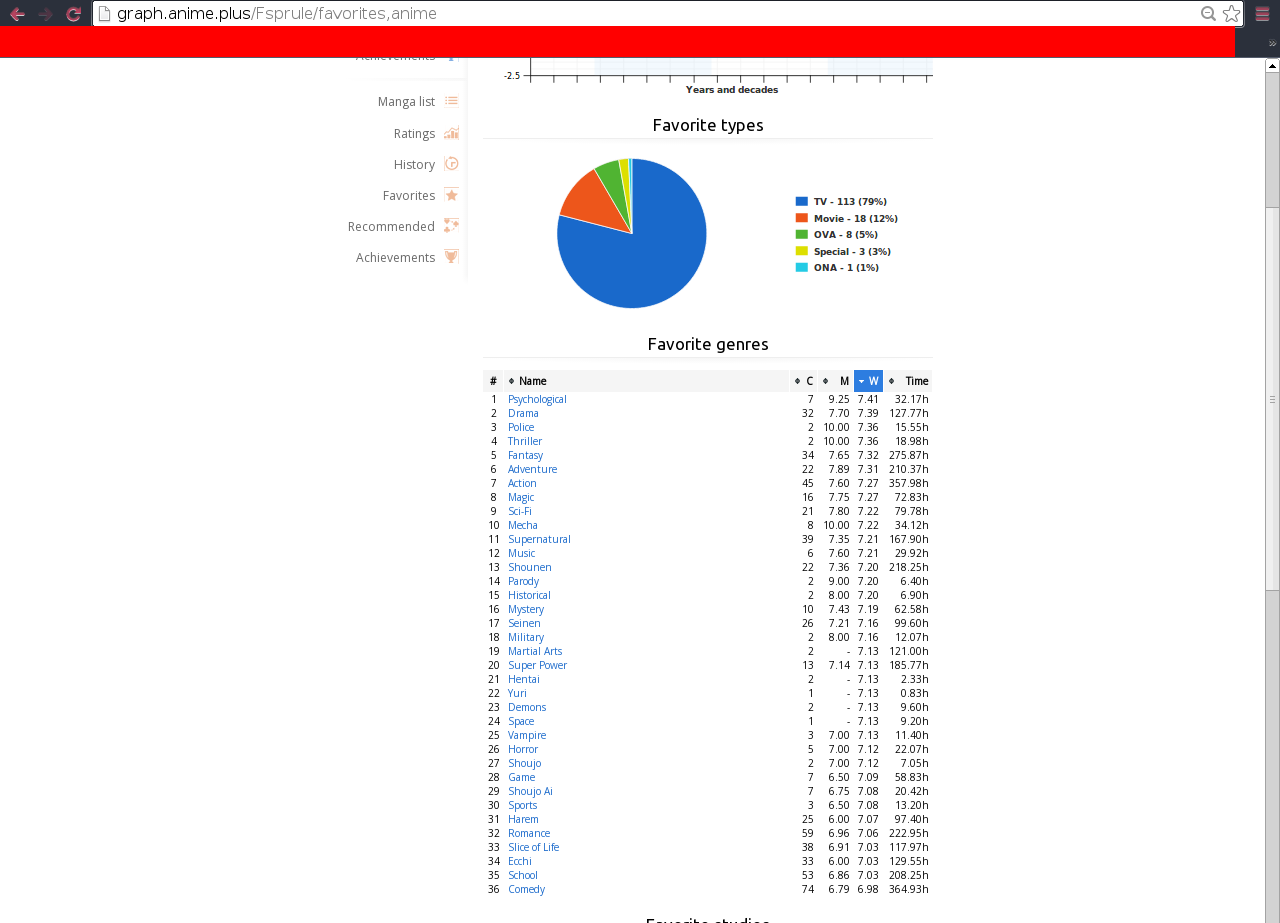Bookmark this page with the star icon
1280x923 pixels.
tap(1231, 14)
